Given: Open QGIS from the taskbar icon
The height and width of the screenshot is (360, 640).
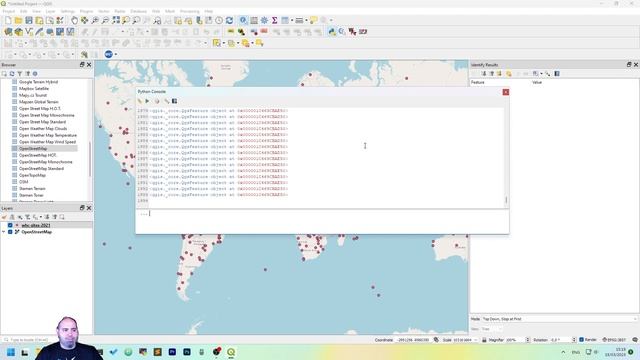Looking at the screenshot, I should coord(231,352).
